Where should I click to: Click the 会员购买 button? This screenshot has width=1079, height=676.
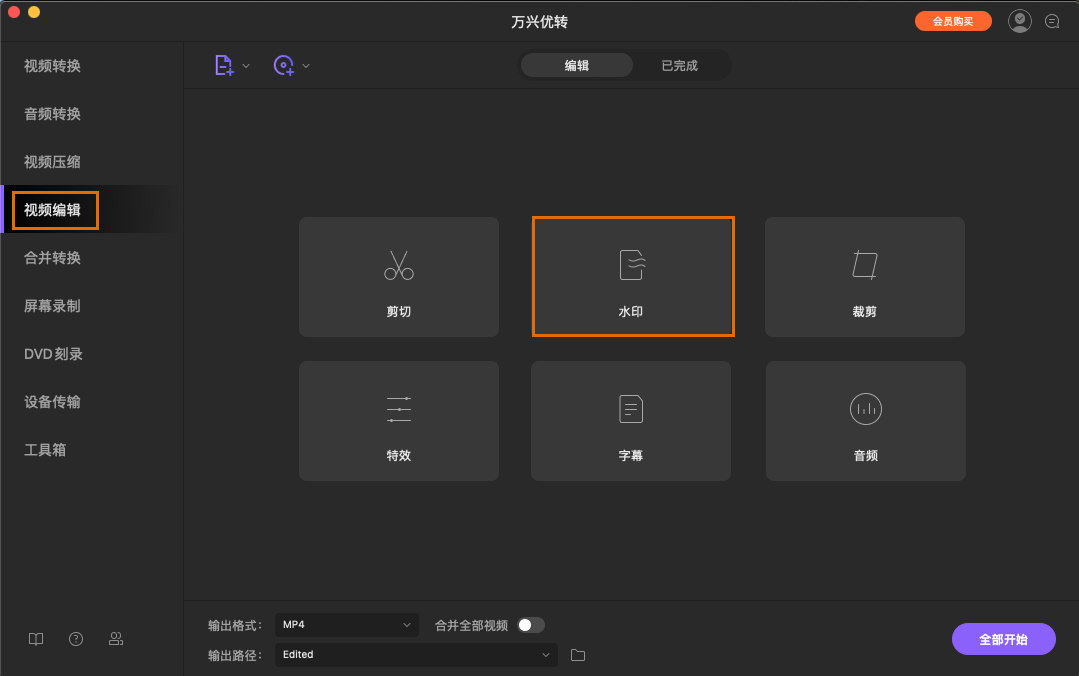[x=952, y=20]
